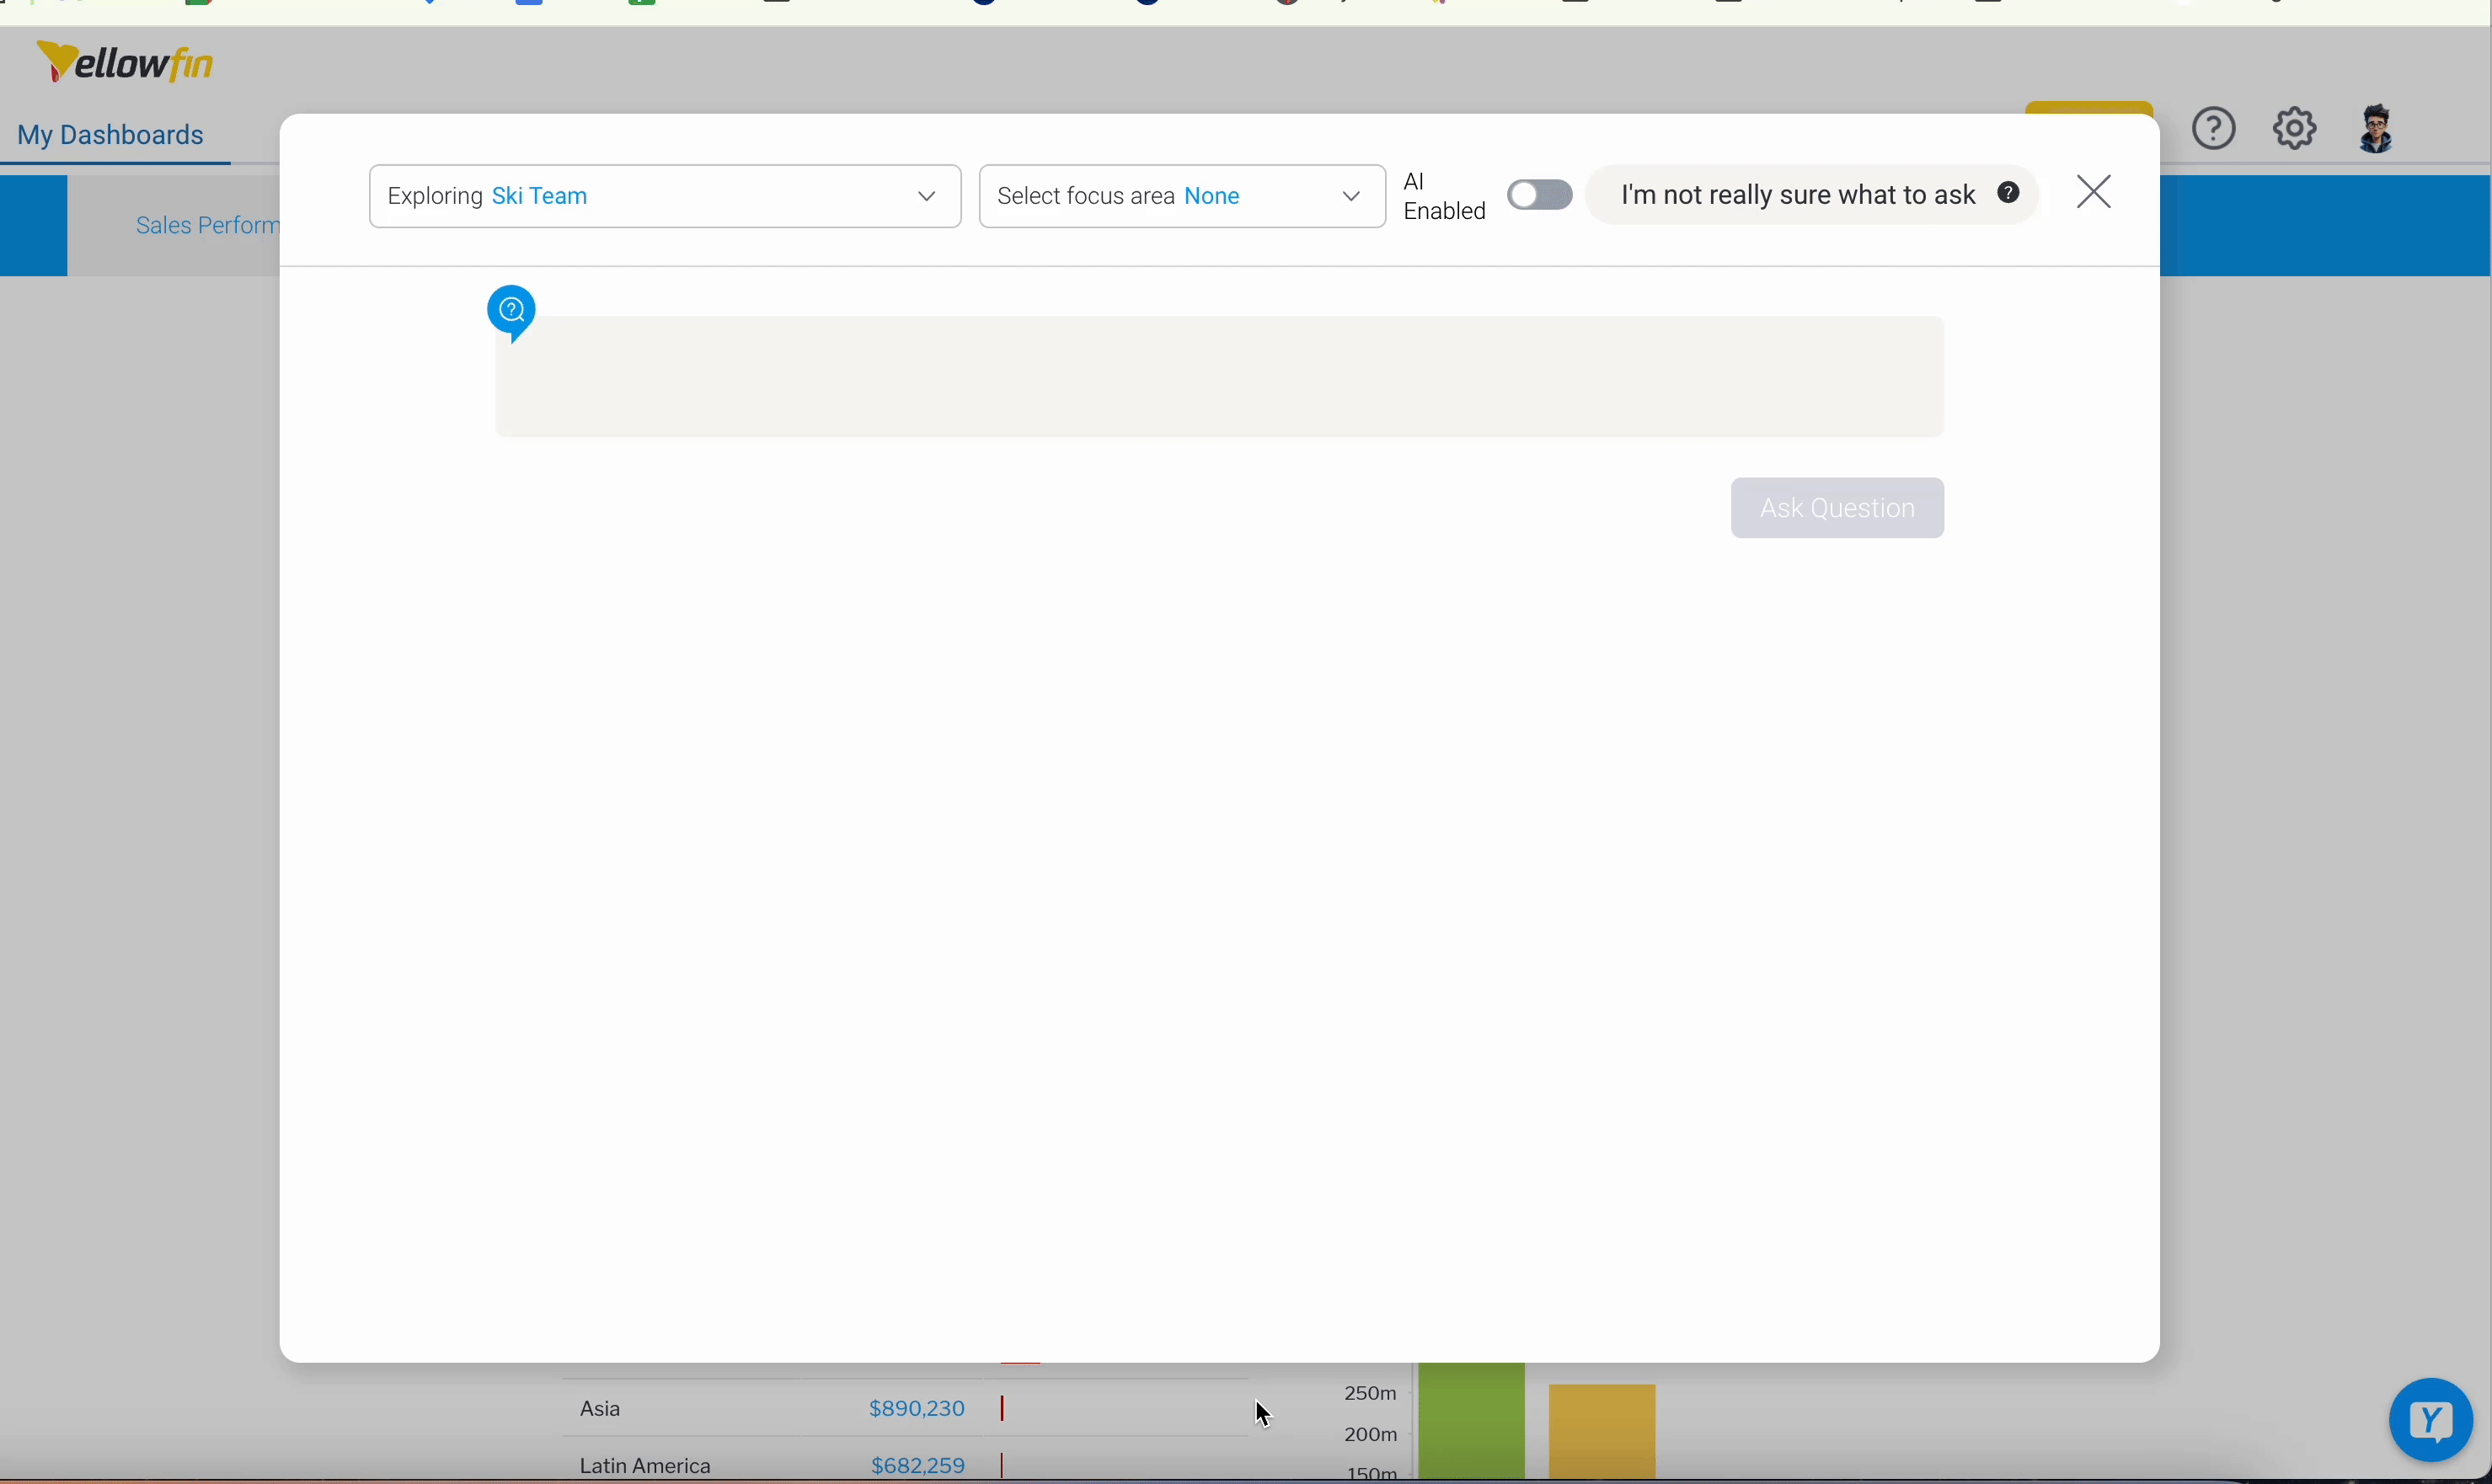The width and height of the screenshot is (2492, 1484).
Task: Close the question dialog with X
Action: (2095, 192)
